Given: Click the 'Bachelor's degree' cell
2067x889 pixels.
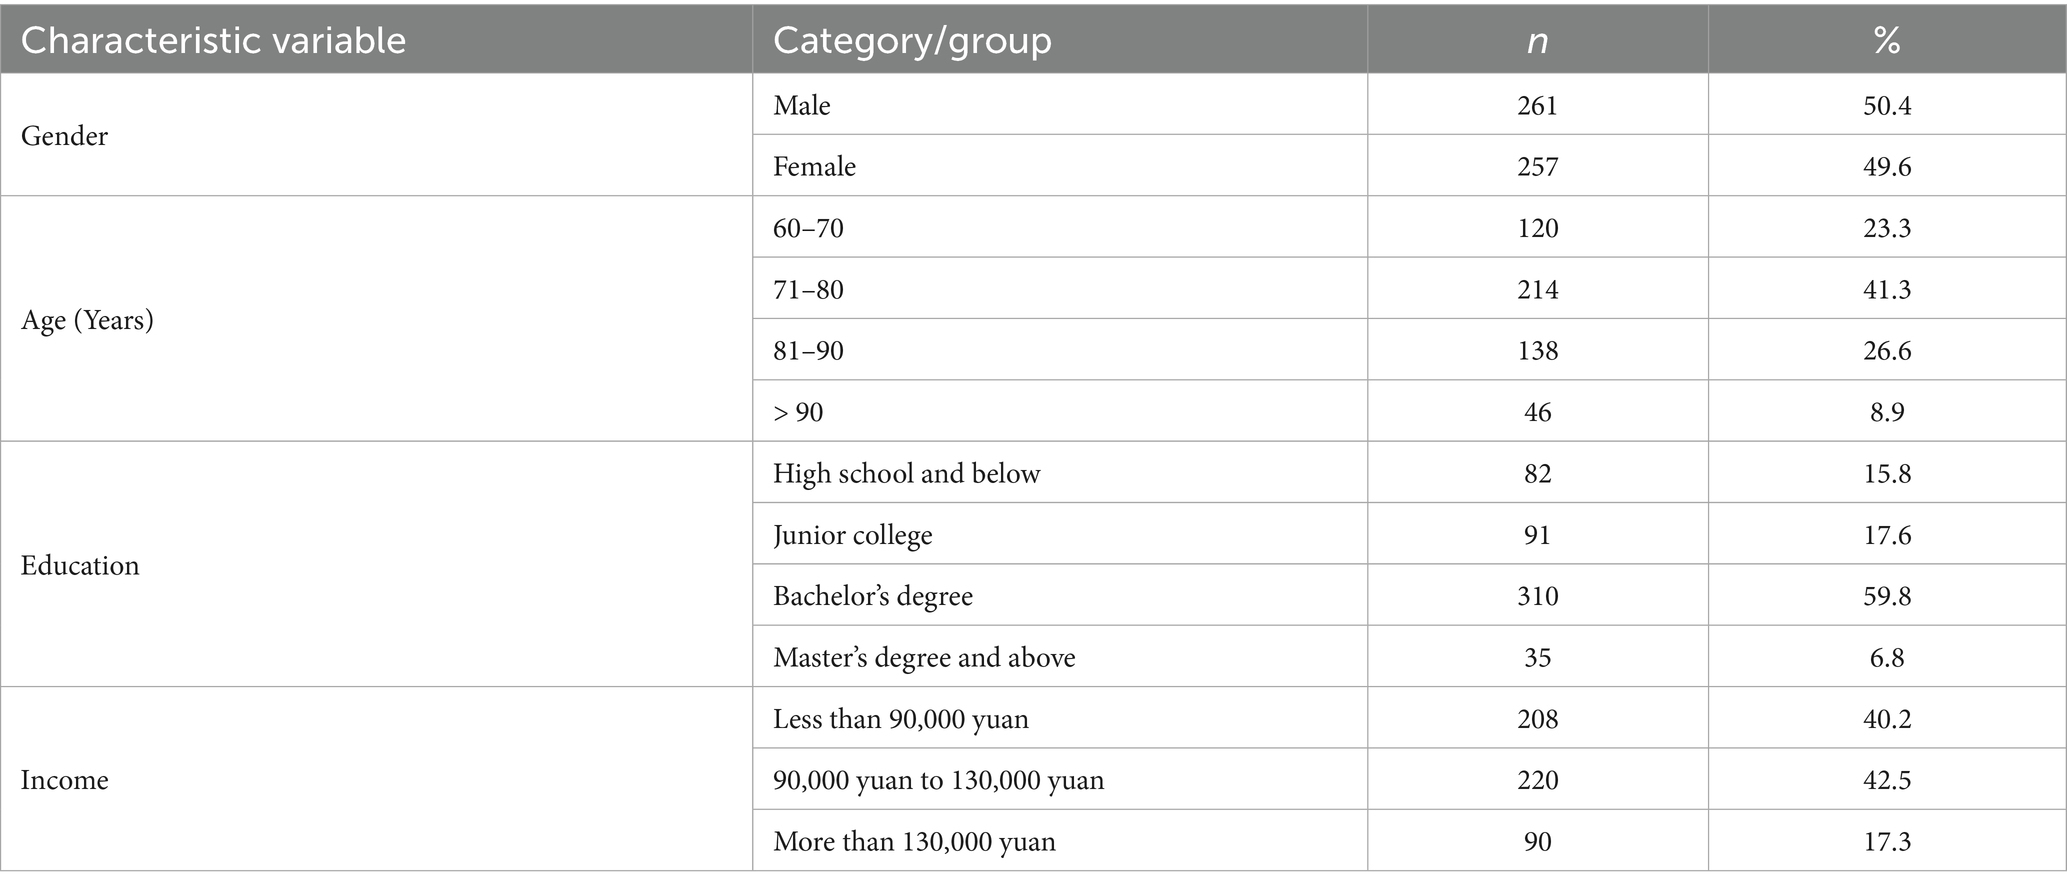Looking at the screenshot, I should pyautogui.click(x=872, y=596).
